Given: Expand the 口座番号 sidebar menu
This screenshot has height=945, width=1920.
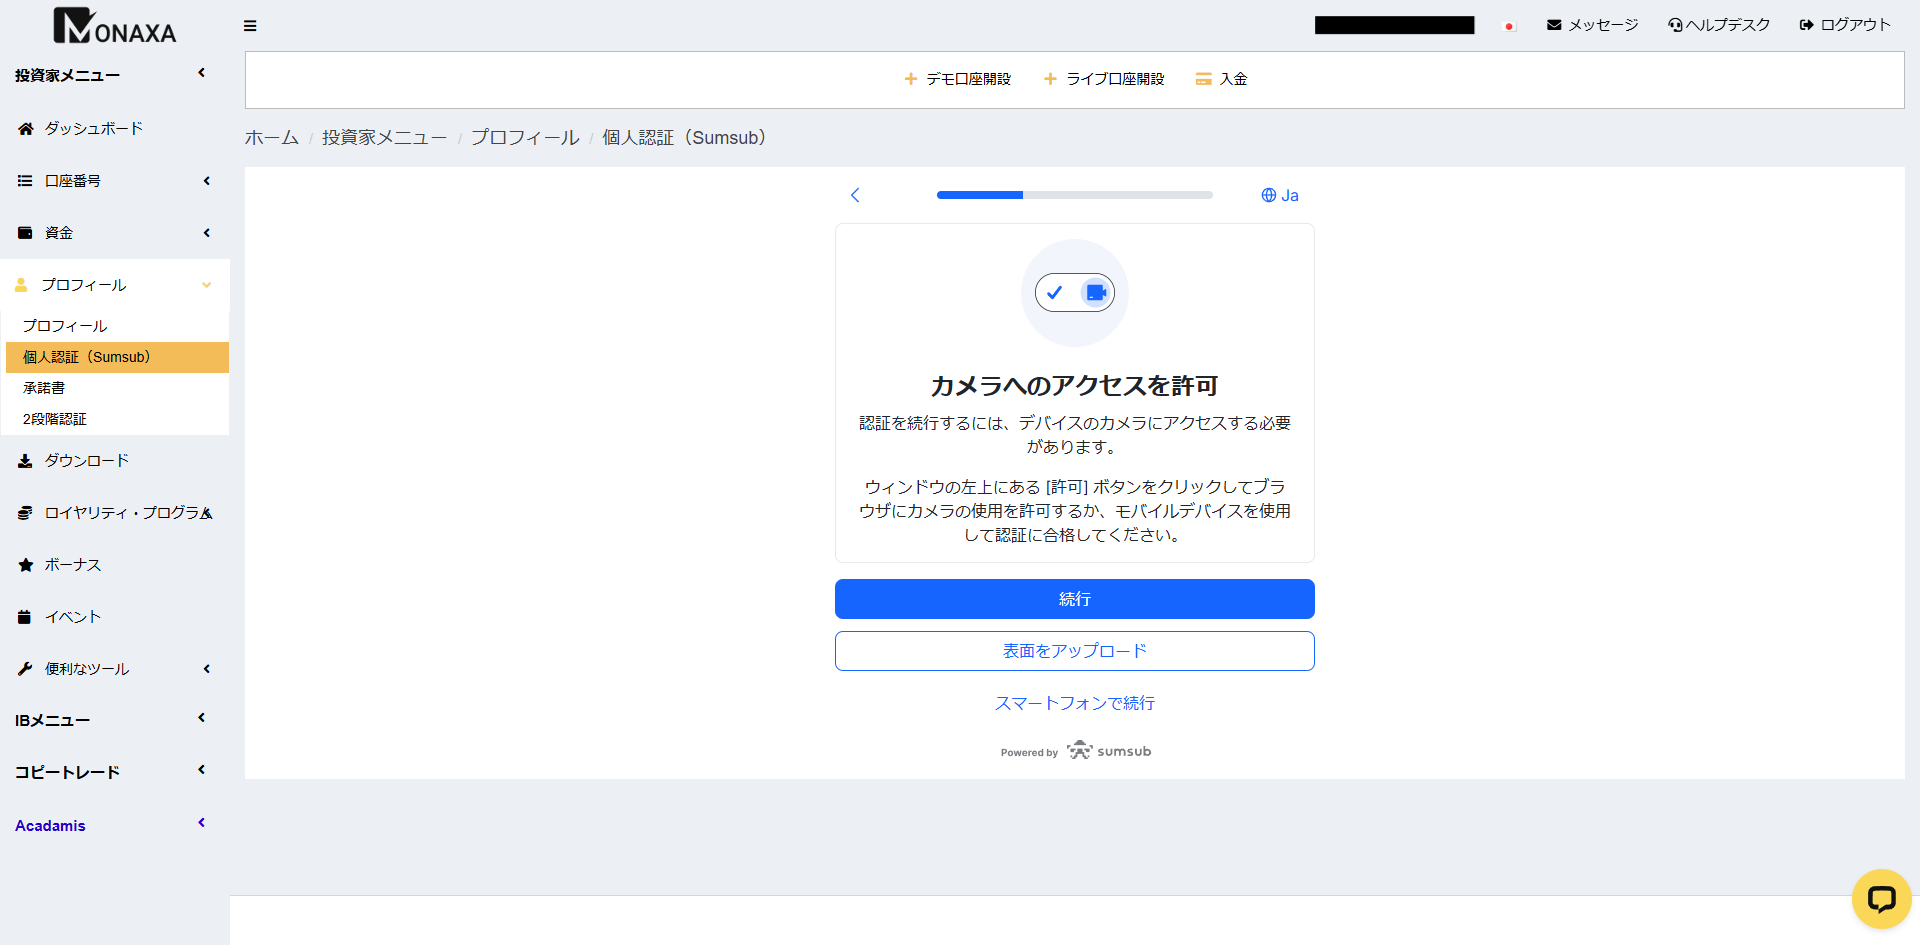Looking at the screenshot, I should pos(114,181).
